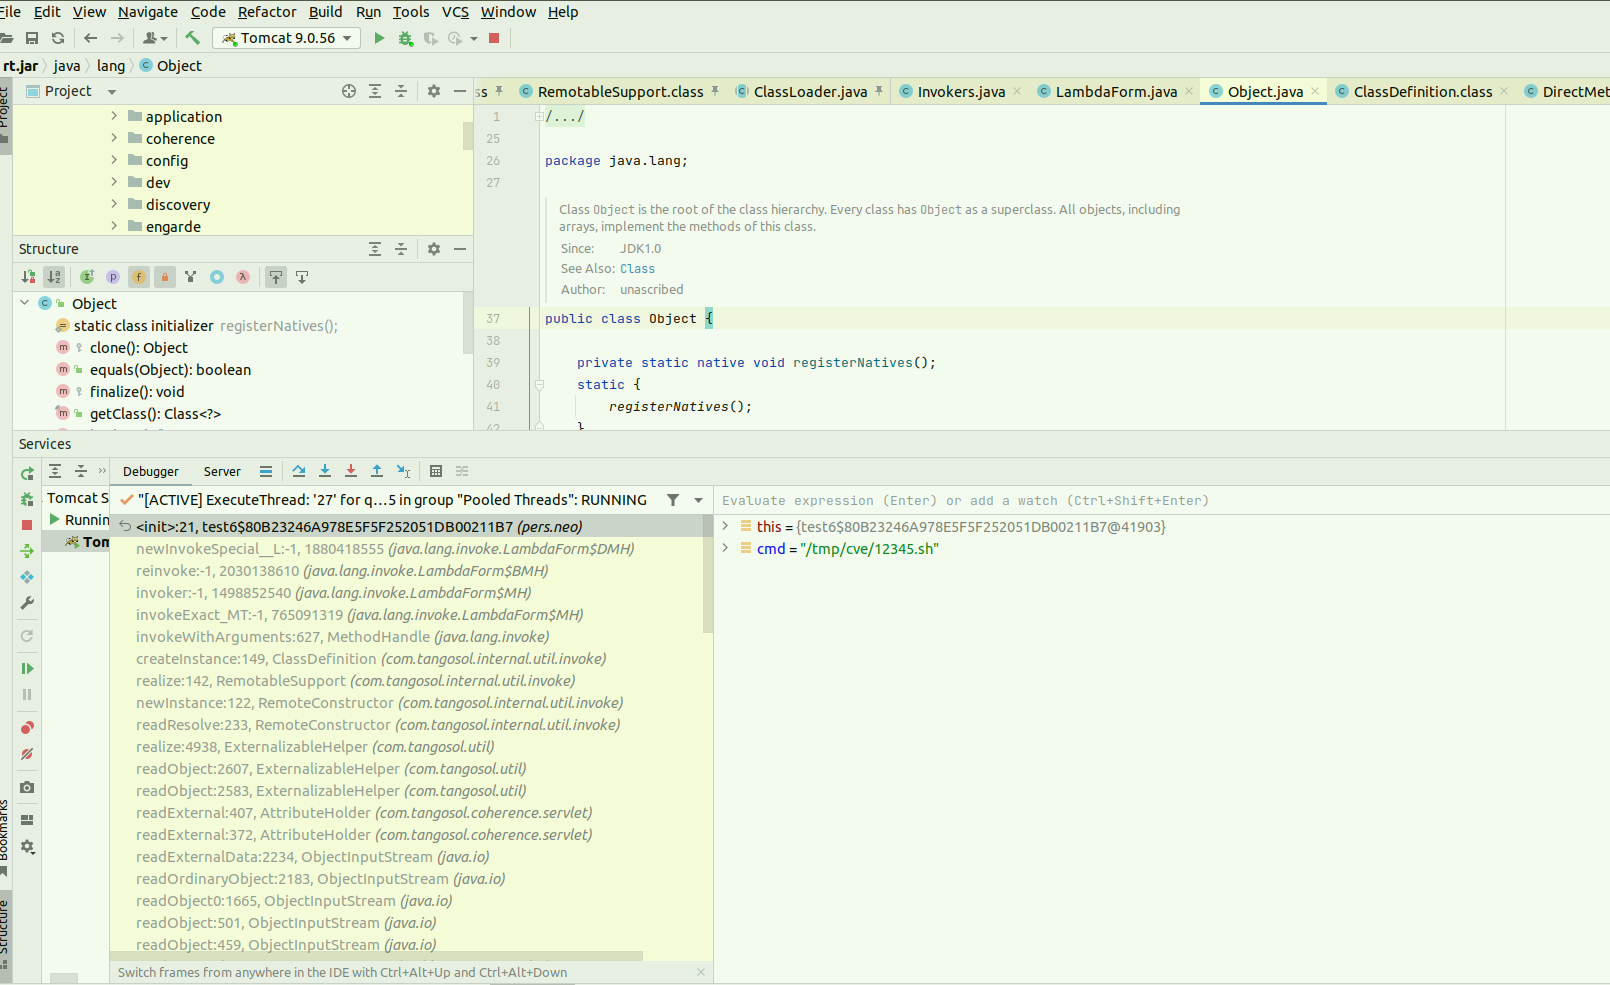The height and width of the screenshot is (985, 1610).
Task: Toggle Sort by Visibility in Structure
Action: [x=29, y=277]
